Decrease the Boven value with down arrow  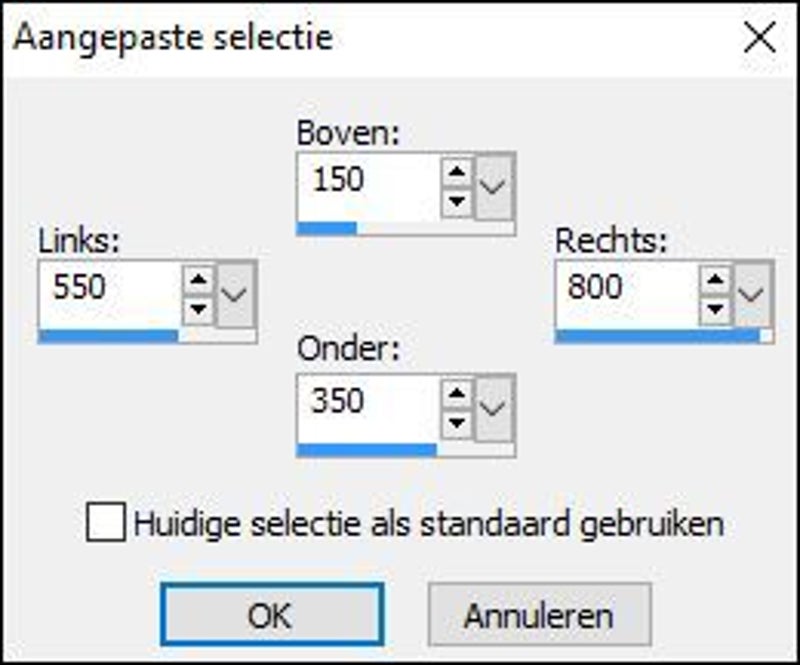click(457, 200)
